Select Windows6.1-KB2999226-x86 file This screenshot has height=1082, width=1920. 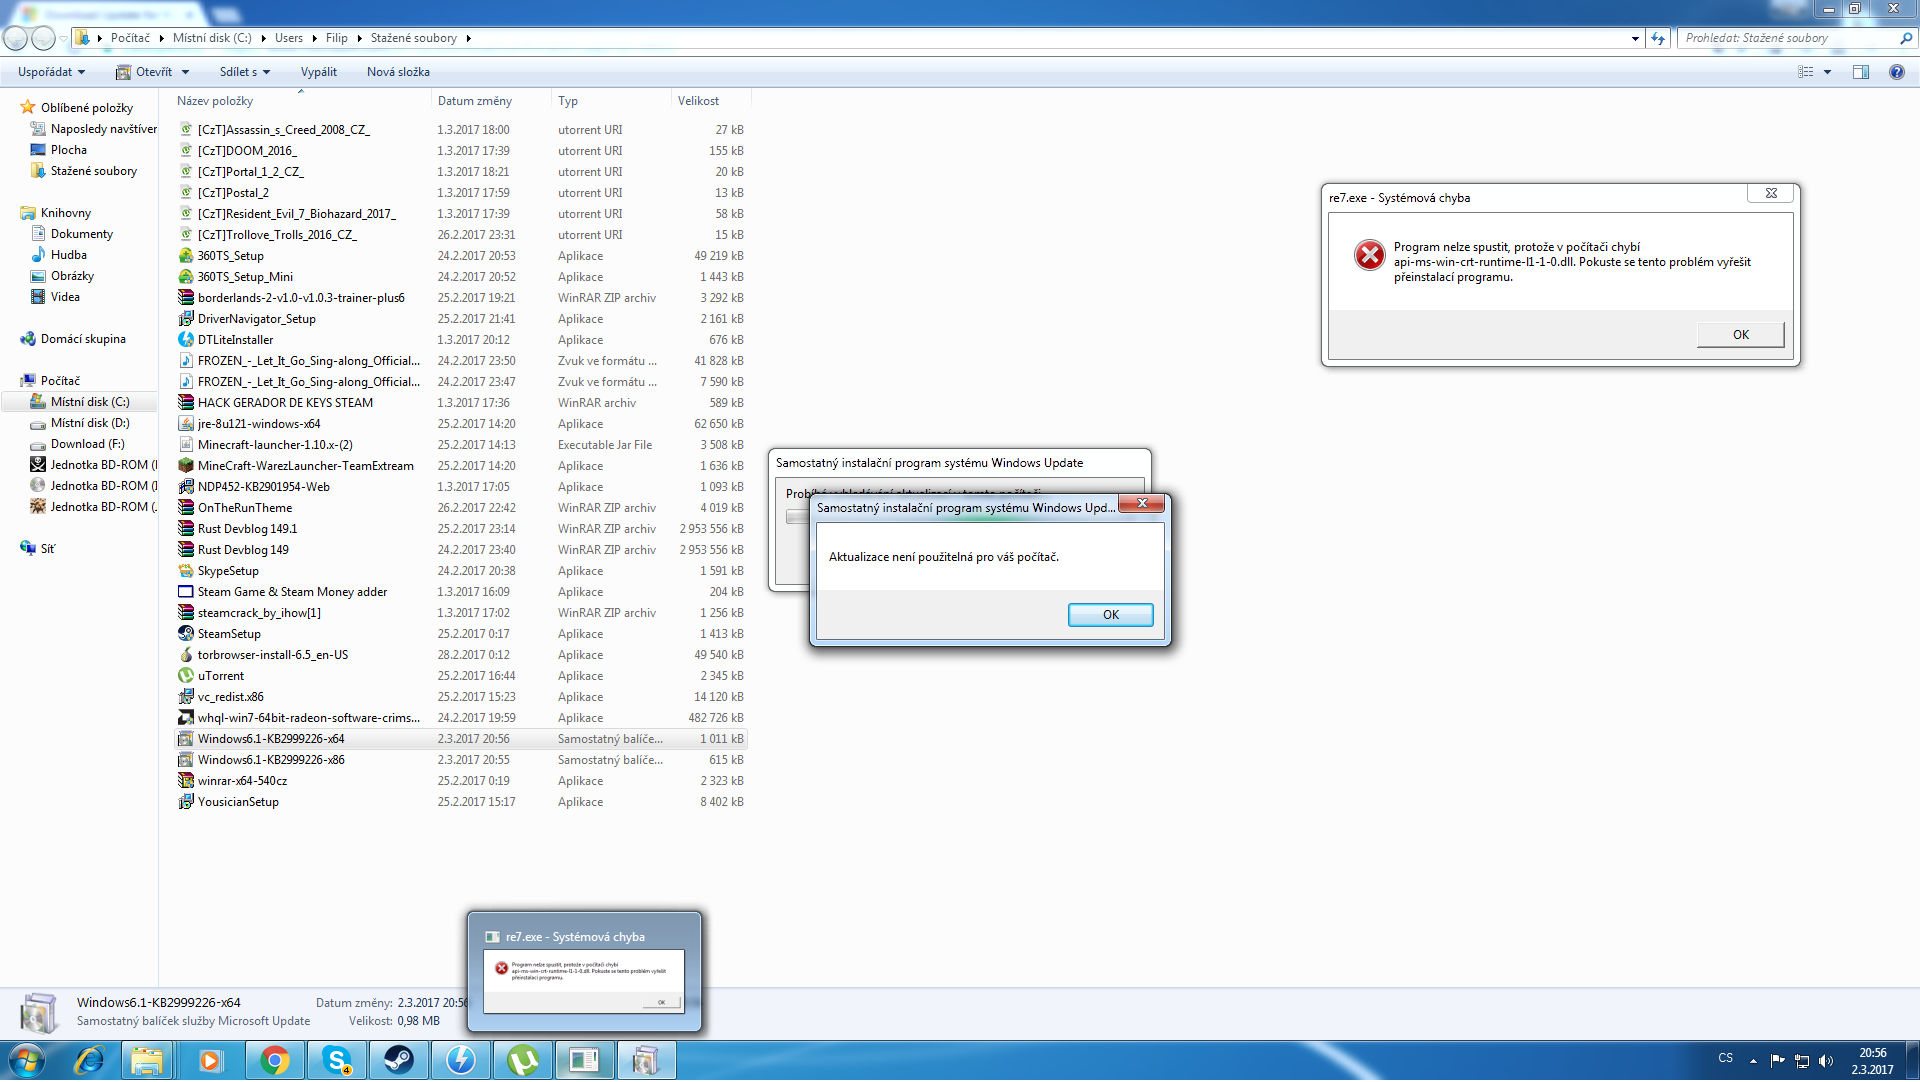click(271, 760)
